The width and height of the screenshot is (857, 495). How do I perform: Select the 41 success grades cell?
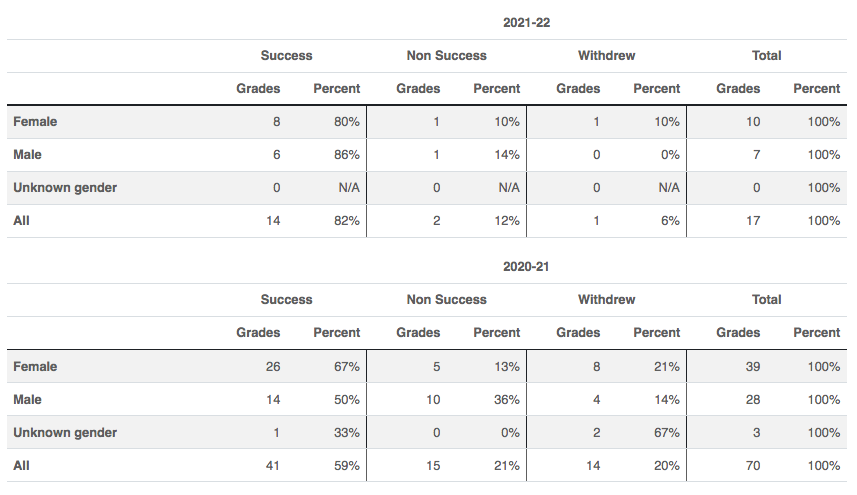click(x=272, y=466)
